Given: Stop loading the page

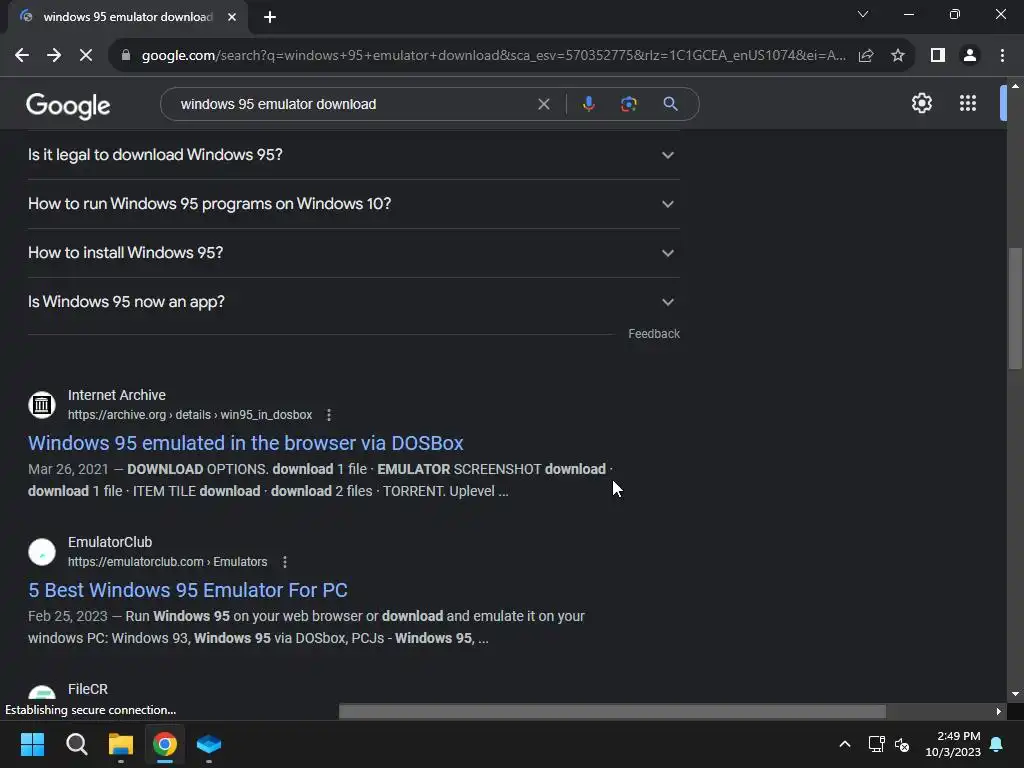Looking at the screenshot, I should (x=86, y=56).
